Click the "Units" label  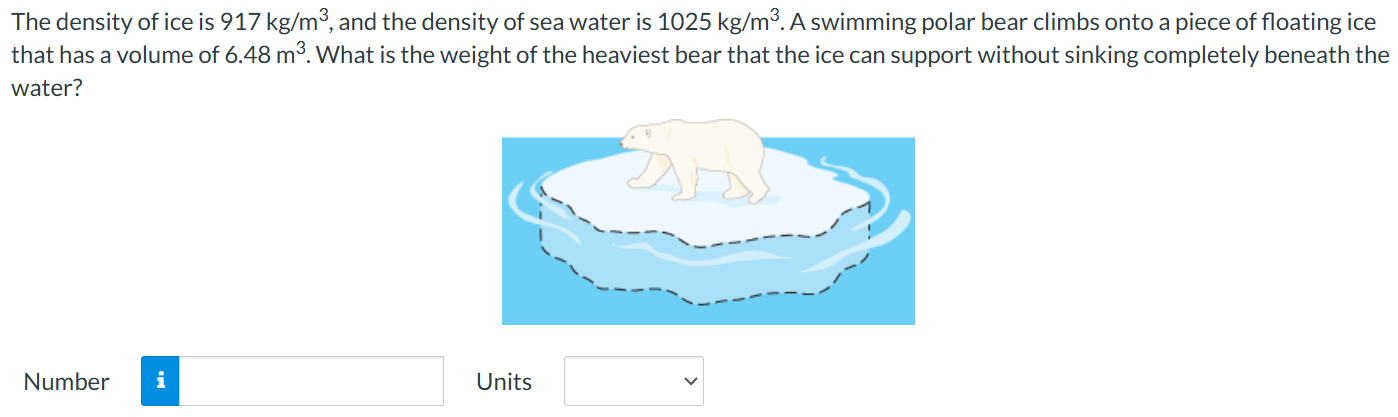coord(504,381)
